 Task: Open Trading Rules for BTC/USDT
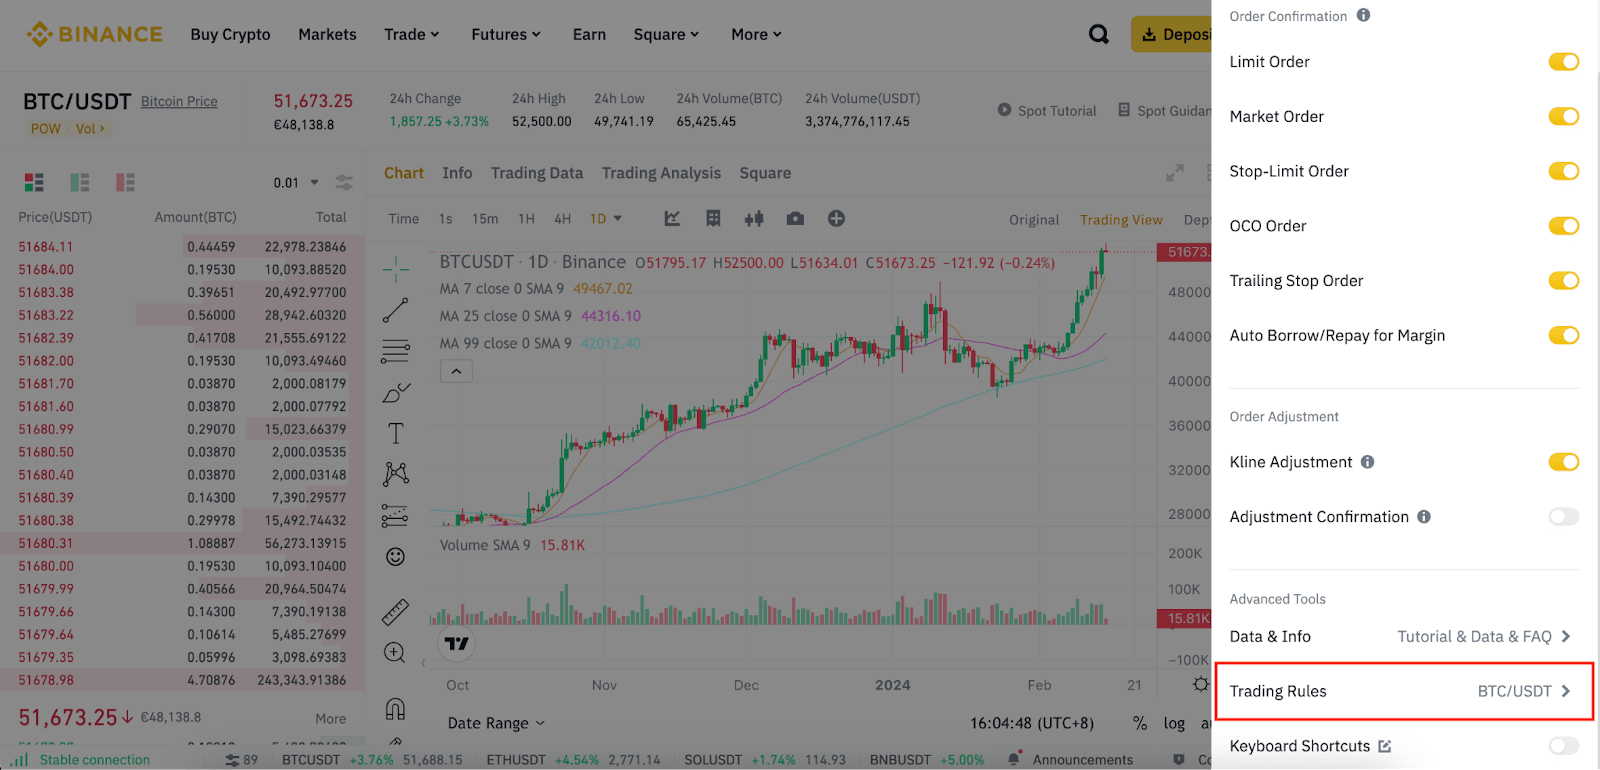click(1402, 691)
